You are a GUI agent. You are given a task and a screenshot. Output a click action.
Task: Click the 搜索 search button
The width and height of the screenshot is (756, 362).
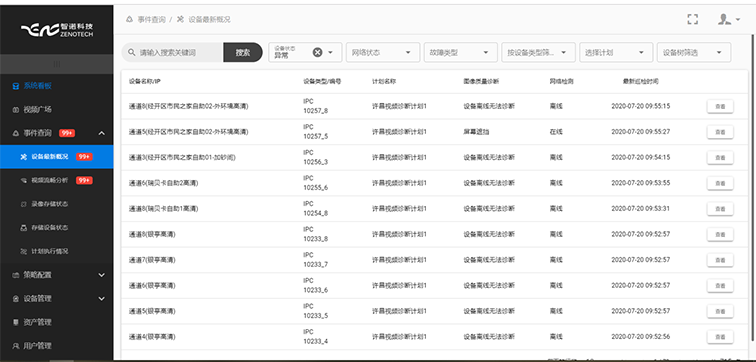243,52
